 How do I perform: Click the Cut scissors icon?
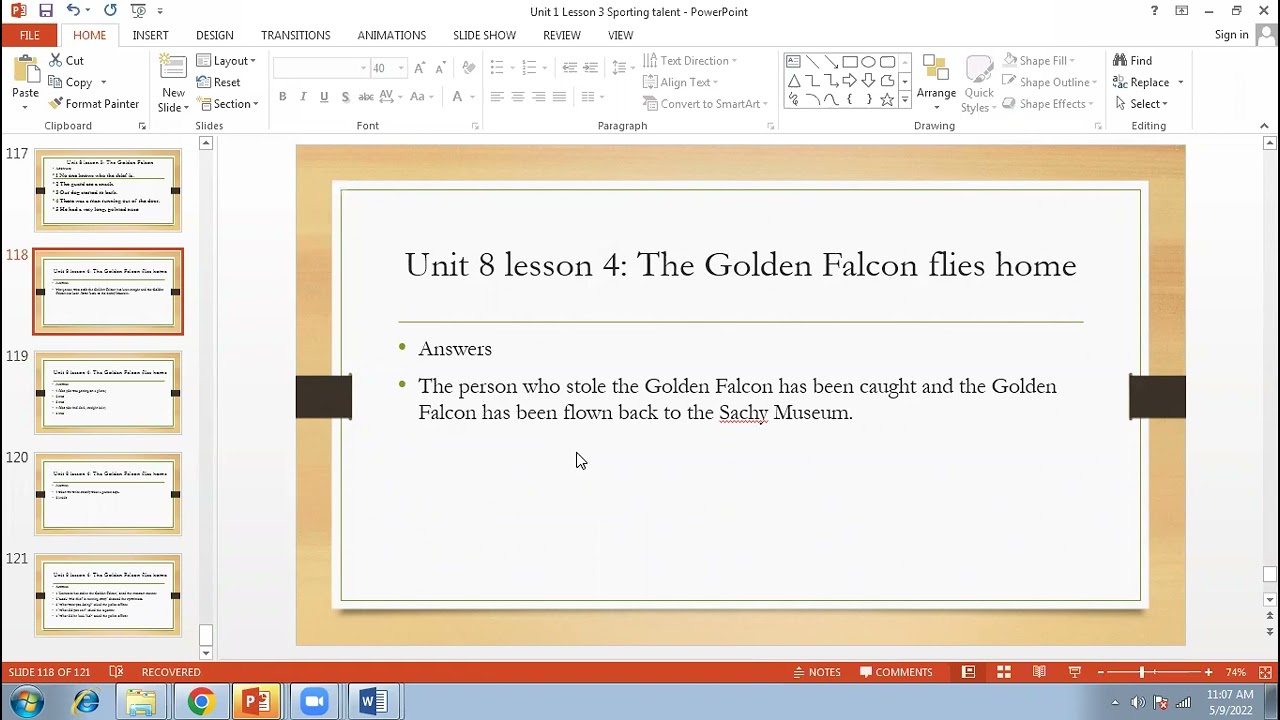(x=56, y=61)
